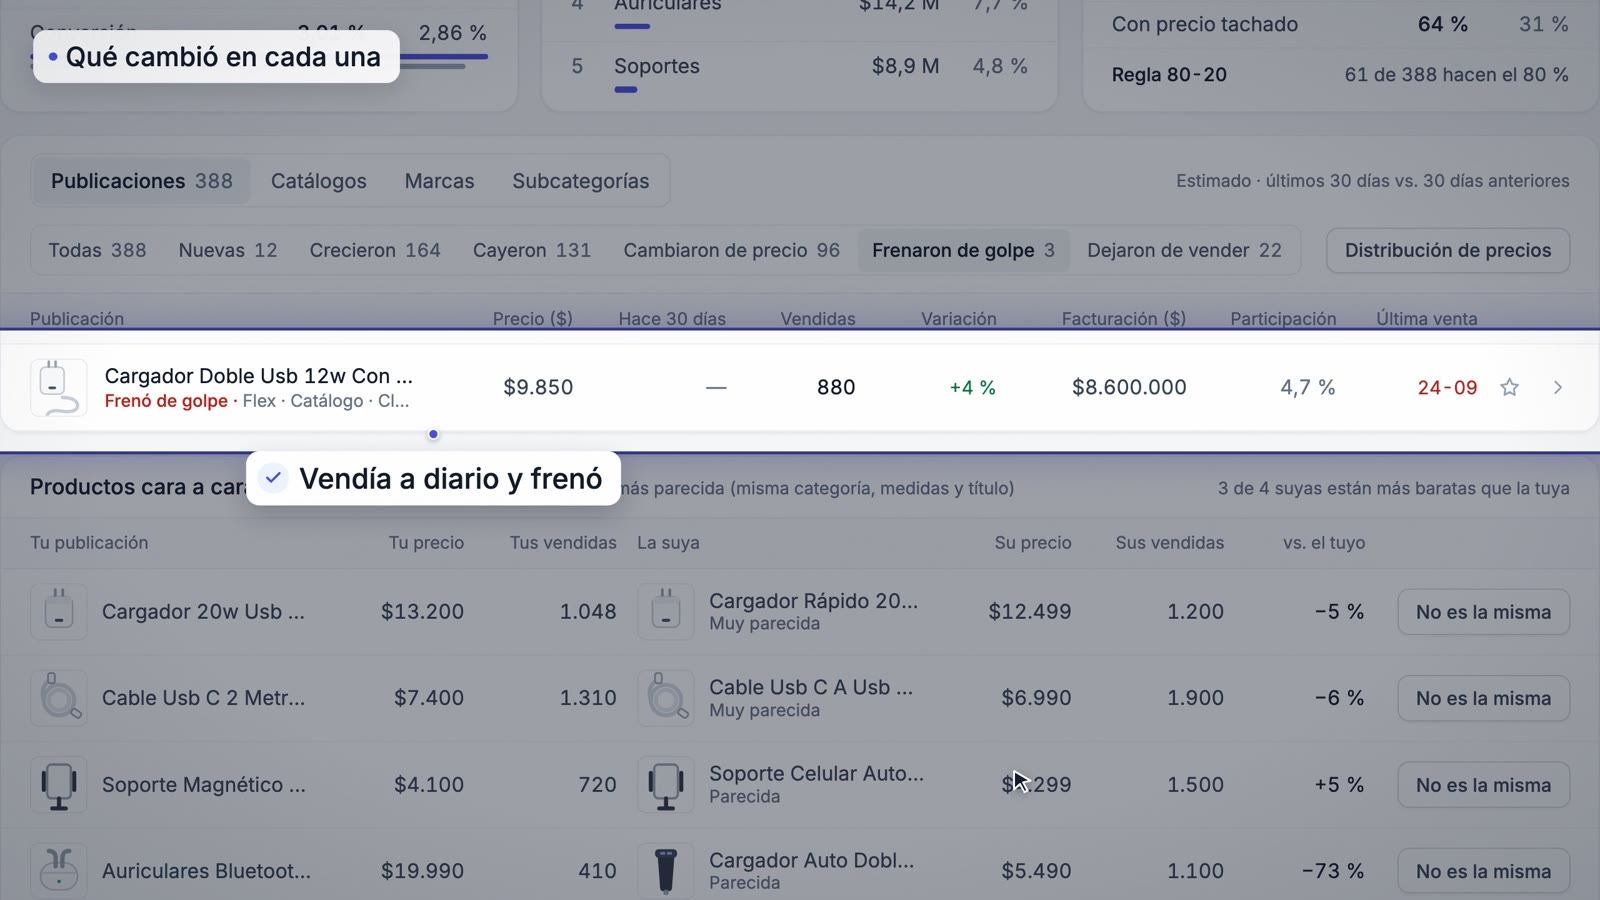This screenshot has height=900, width=1600.
Task: Filter by Crecieron 164
Action: pos(375,250)
